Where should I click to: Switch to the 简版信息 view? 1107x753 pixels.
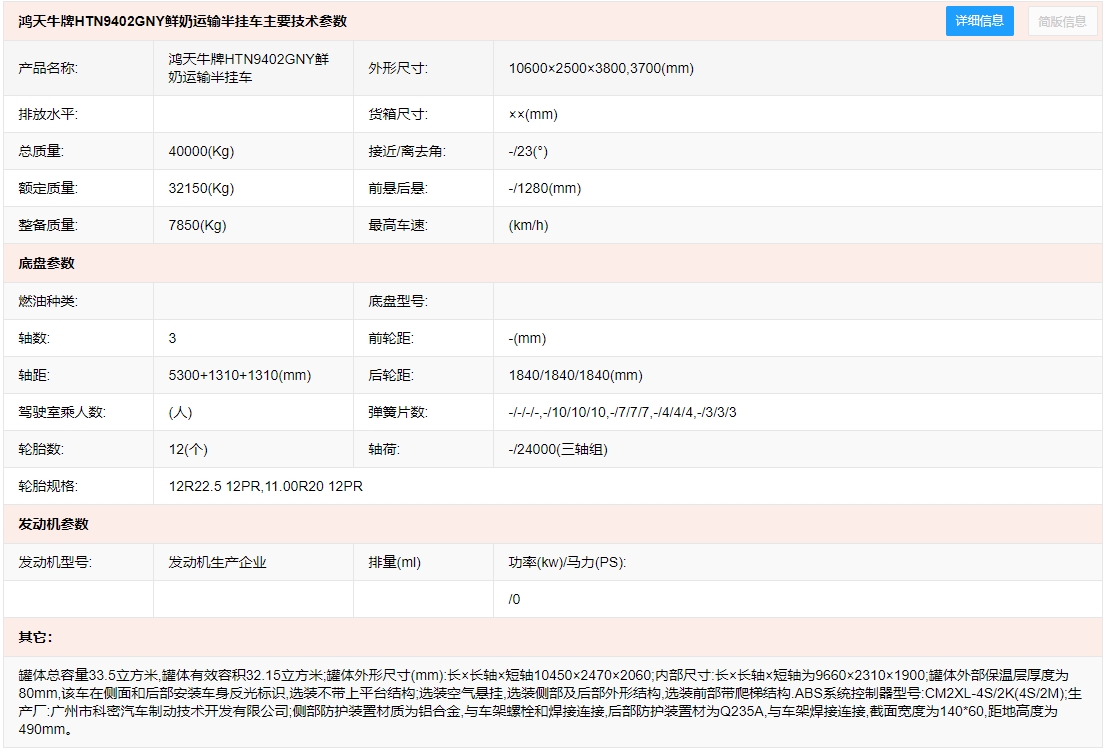1062,21
